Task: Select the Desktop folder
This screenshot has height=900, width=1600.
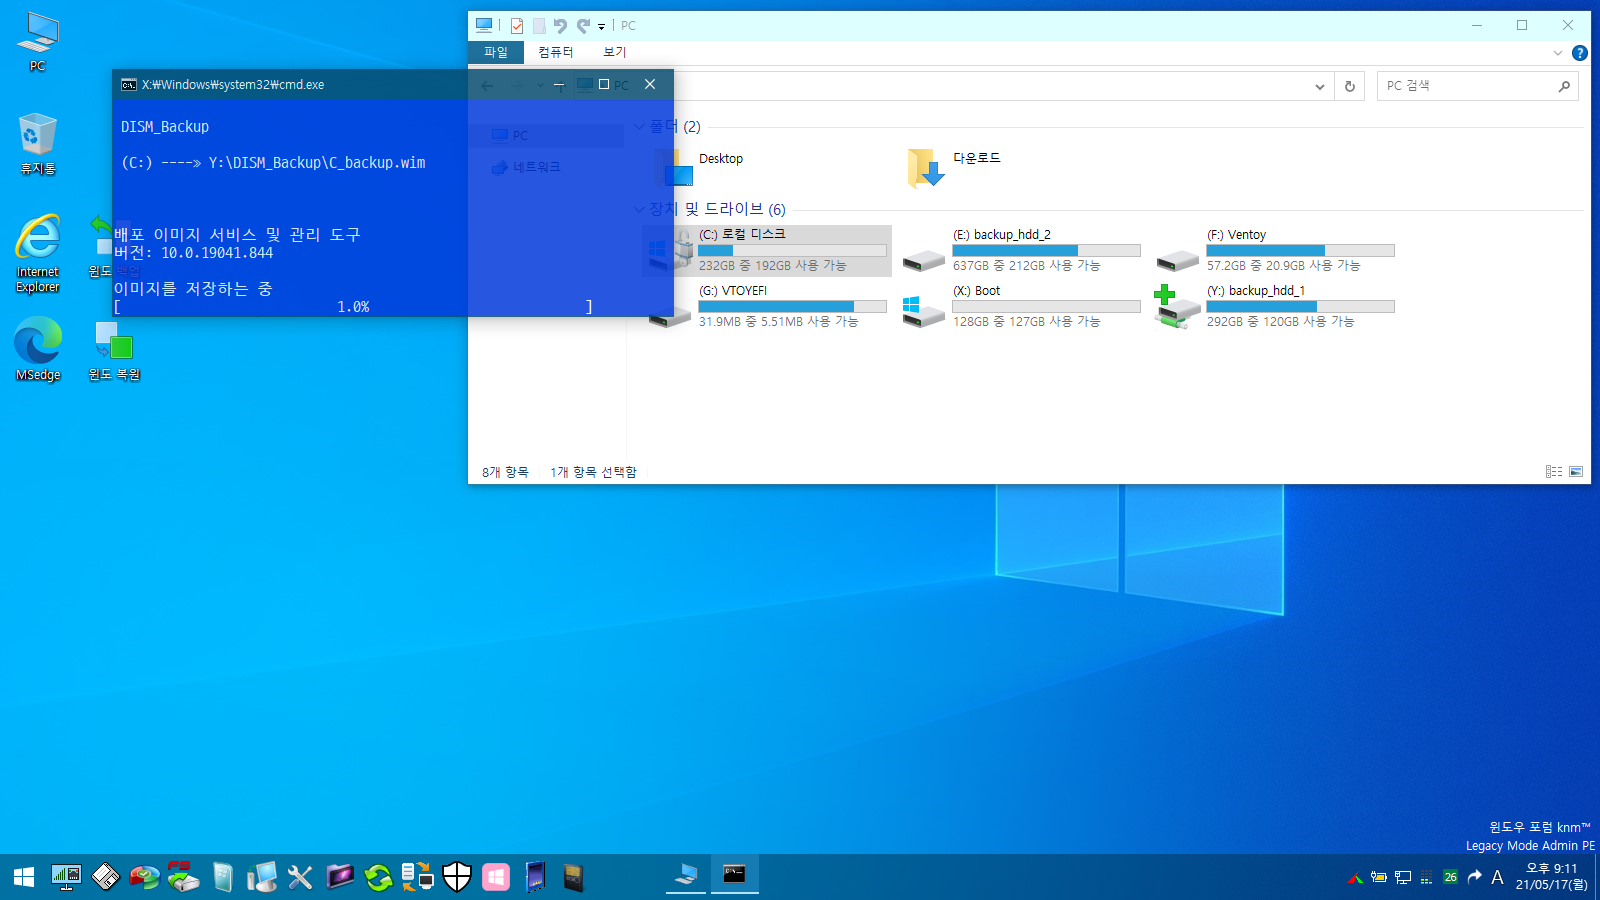Action: click(x=721, y=167)
